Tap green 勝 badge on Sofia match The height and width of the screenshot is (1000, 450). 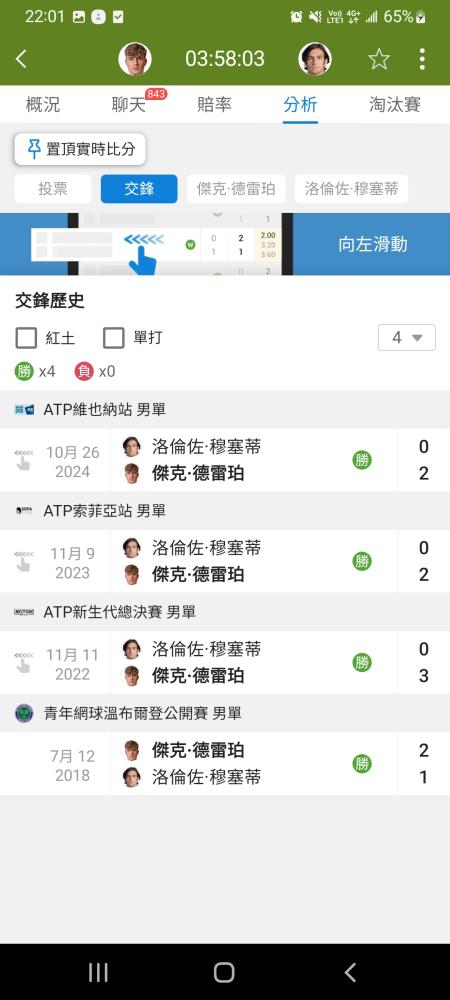click(x=362, y=561)
